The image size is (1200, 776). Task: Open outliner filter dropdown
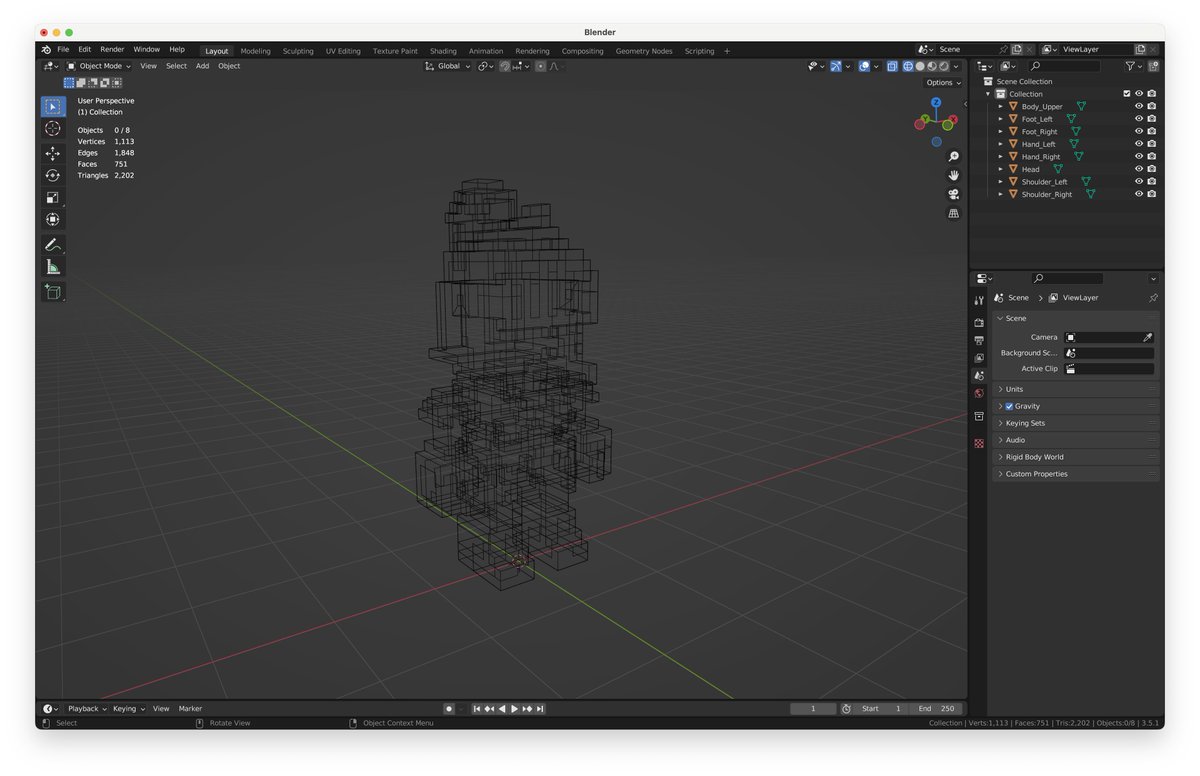tap(1134, 66)
